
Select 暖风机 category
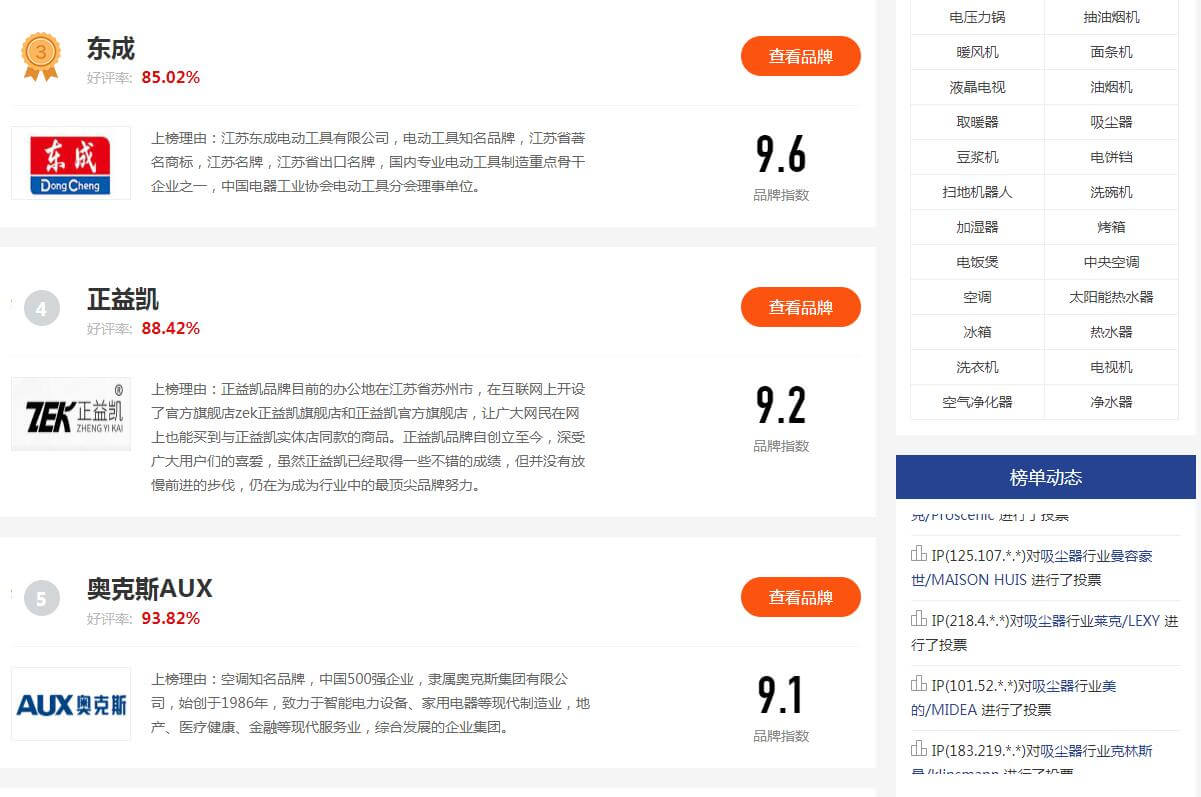[977, 52]
